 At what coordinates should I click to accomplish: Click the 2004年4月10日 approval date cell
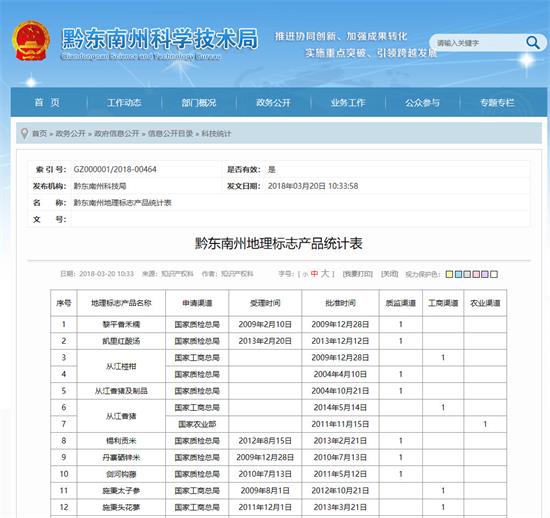[x=340, y=374]
